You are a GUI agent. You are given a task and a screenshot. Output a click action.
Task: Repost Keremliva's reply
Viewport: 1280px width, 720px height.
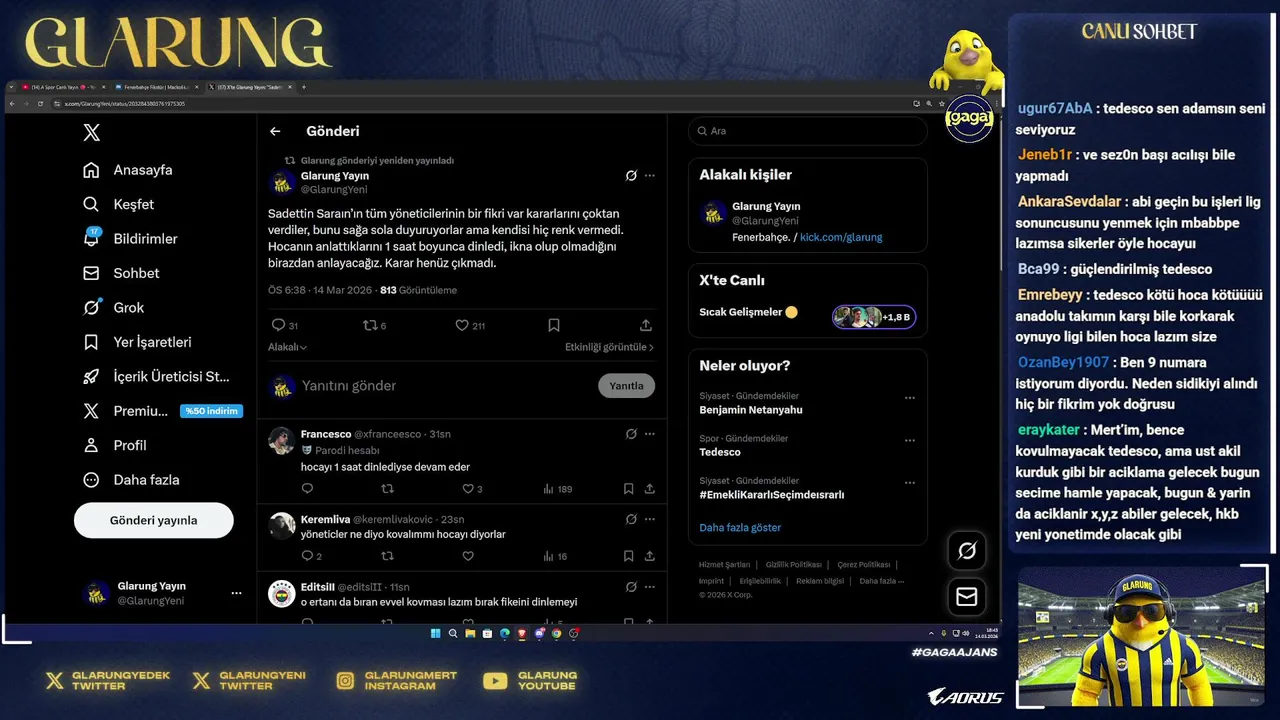click(387, 556)
